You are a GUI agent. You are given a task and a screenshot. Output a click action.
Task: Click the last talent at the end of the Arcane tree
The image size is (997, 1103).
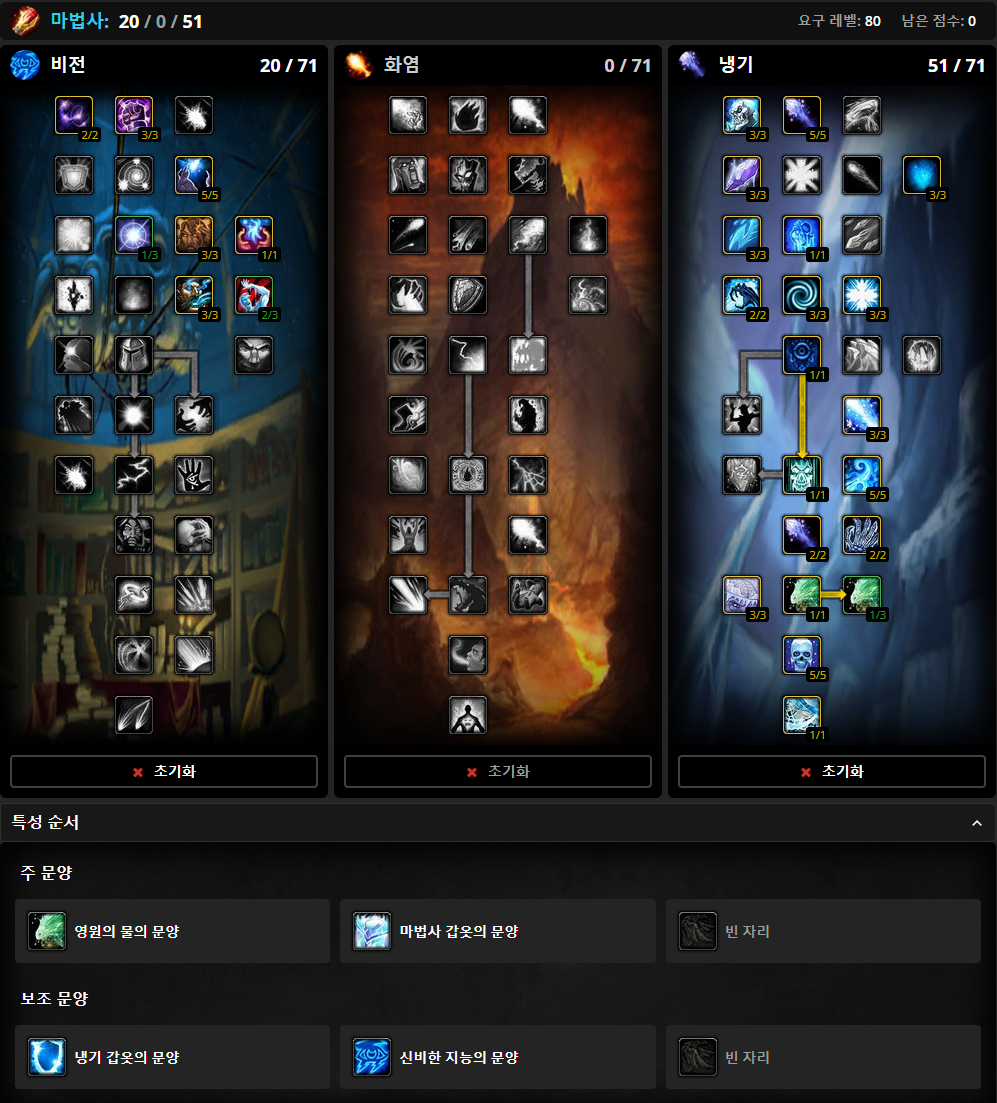pyautogui.click(x=134, y=715)
